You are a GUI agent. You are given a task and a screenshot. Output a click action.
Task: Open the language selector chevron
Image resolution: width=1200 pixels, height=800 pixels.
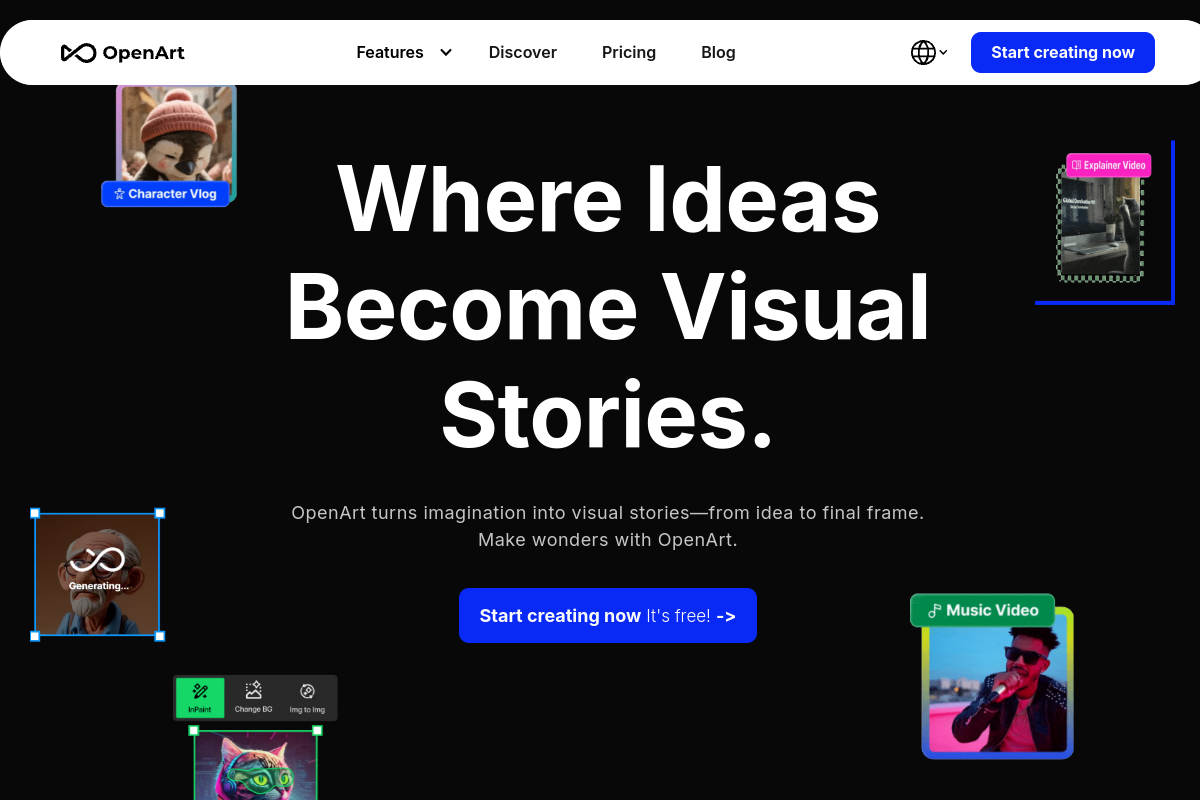pos(942,52)
